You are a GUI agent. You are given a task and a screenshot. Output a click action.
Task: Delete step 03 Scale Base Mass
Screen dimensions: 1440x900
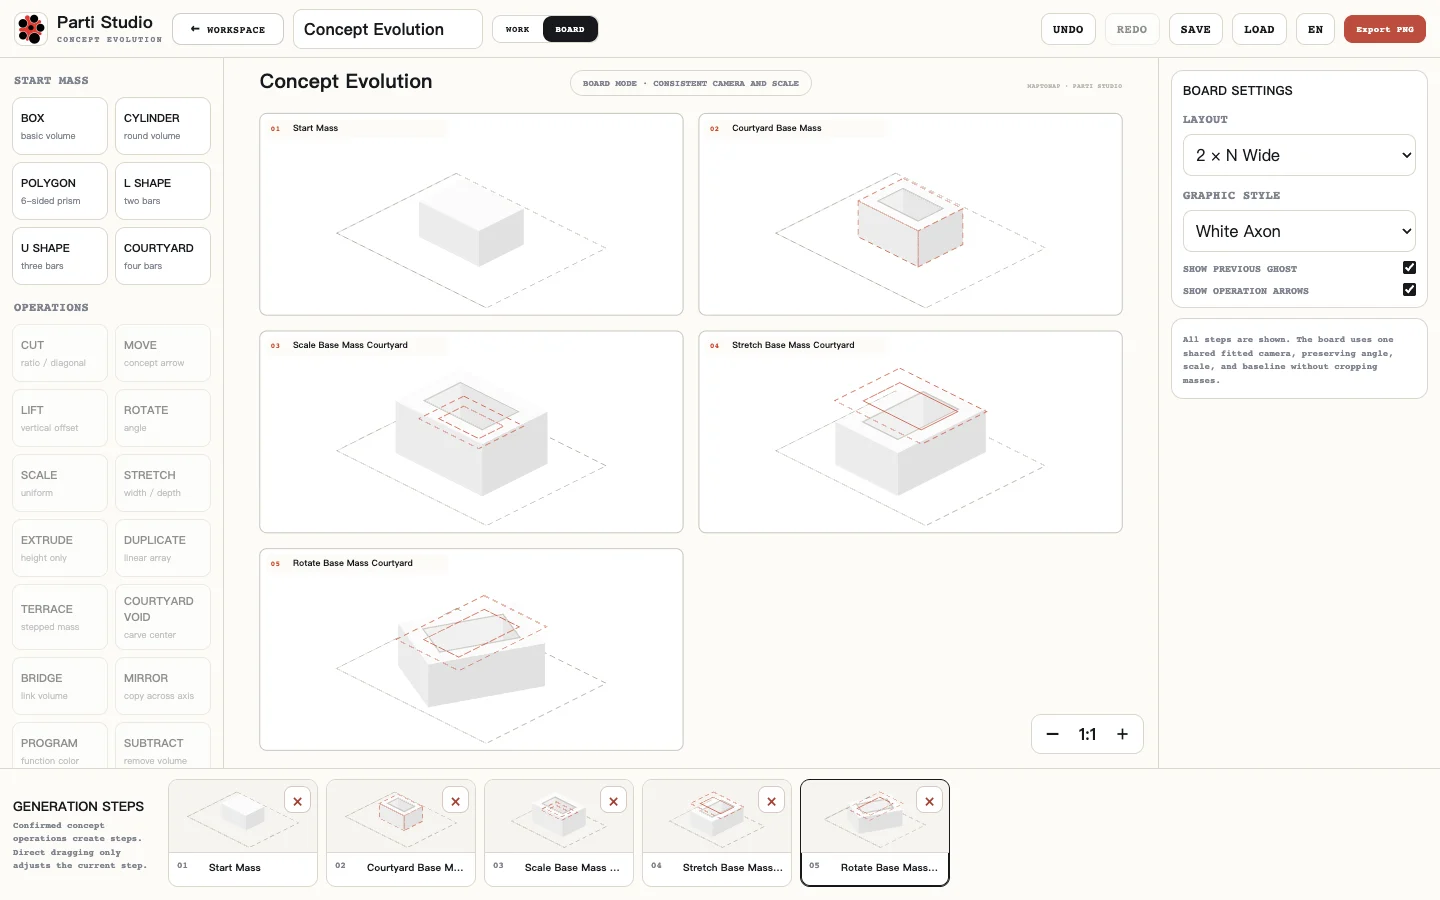[613, 801]
